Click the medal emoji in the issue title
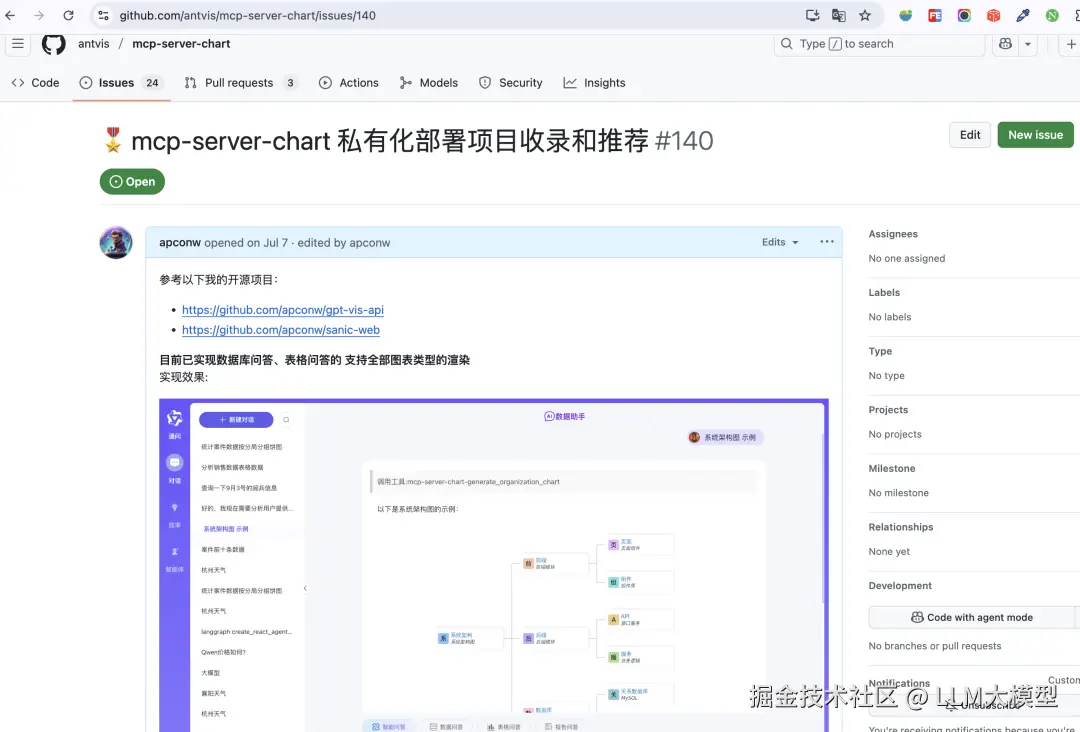Viewport: 1080px width, 732px height. click(x=113, y=140)
